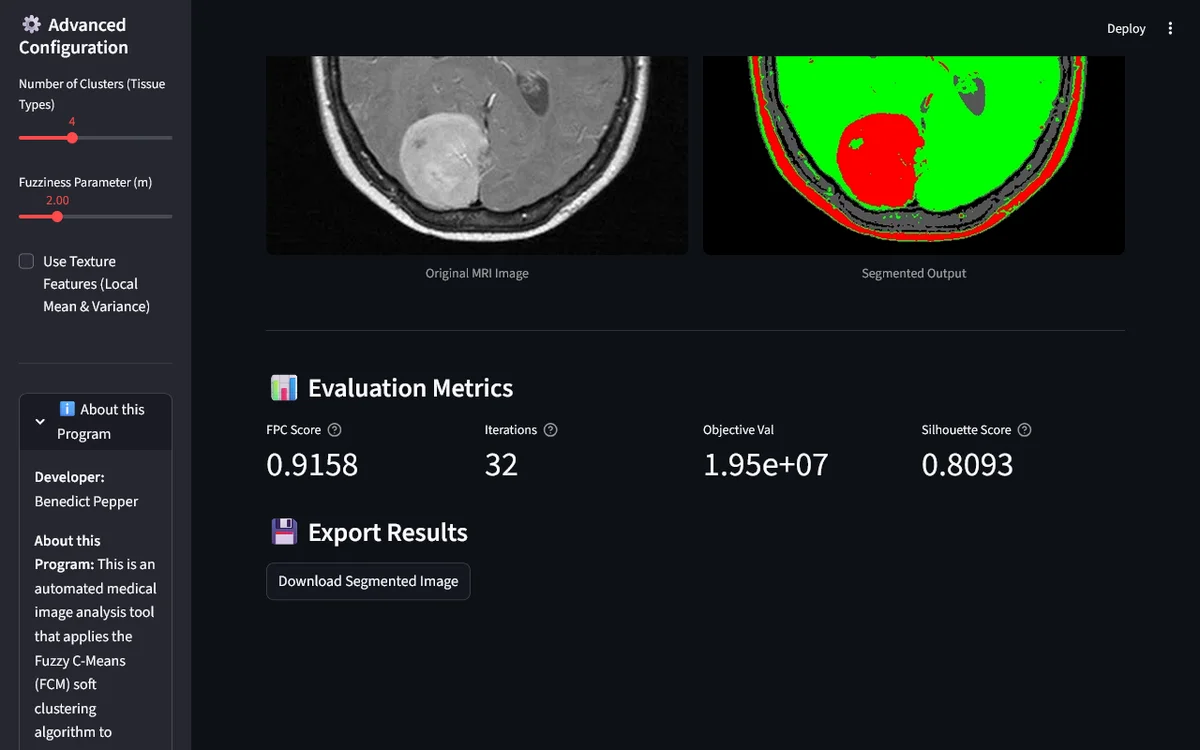Click the Silhouette Score help icon
Image resolution: width=1200 pixels, height=750 pixels.
(x=1024, y=430)
